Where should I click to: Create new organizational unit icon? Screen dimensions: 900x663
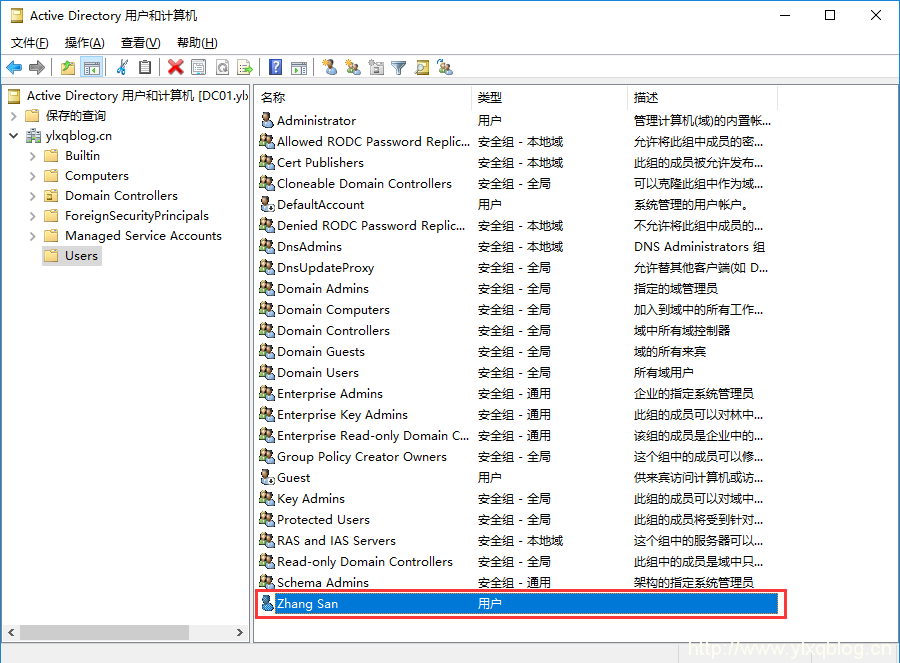coord(376,68)
